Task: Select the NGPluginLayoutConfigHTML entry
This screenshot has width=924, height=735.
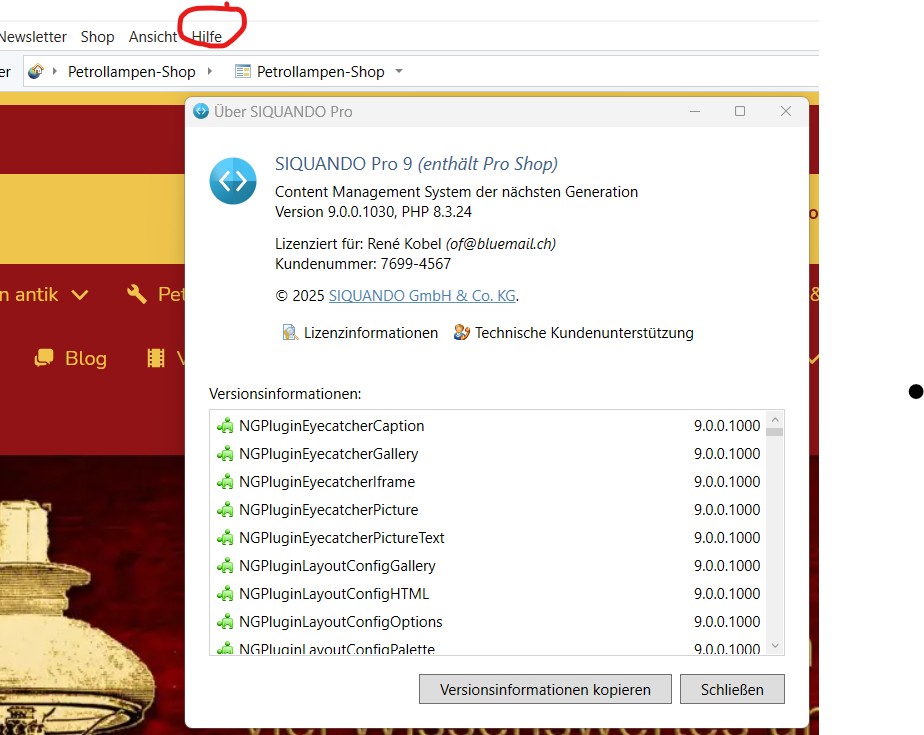Action: [x=489, y=594]
